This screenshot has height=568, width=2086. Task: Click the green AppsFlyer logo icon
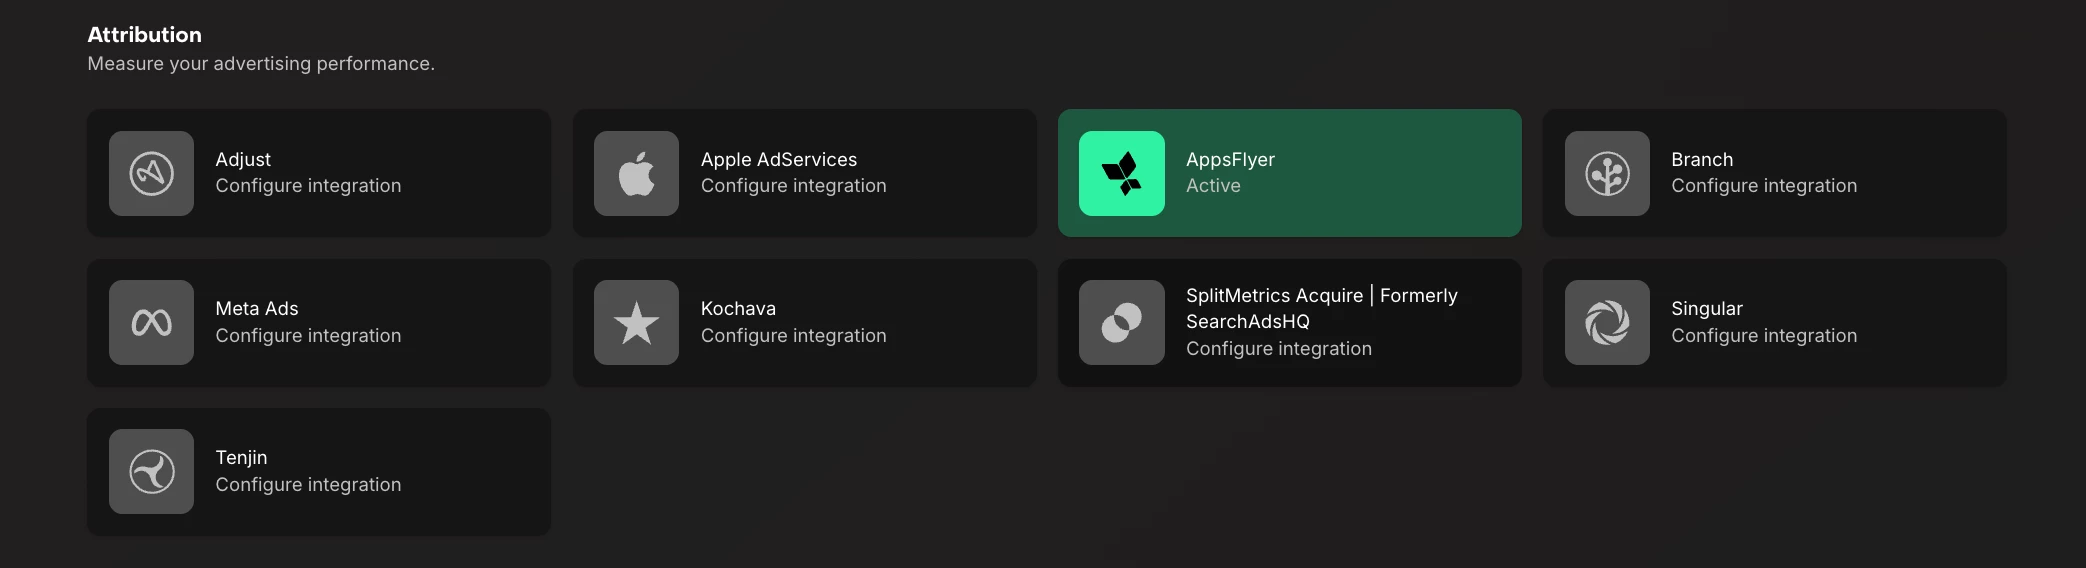pos(1122,173)
